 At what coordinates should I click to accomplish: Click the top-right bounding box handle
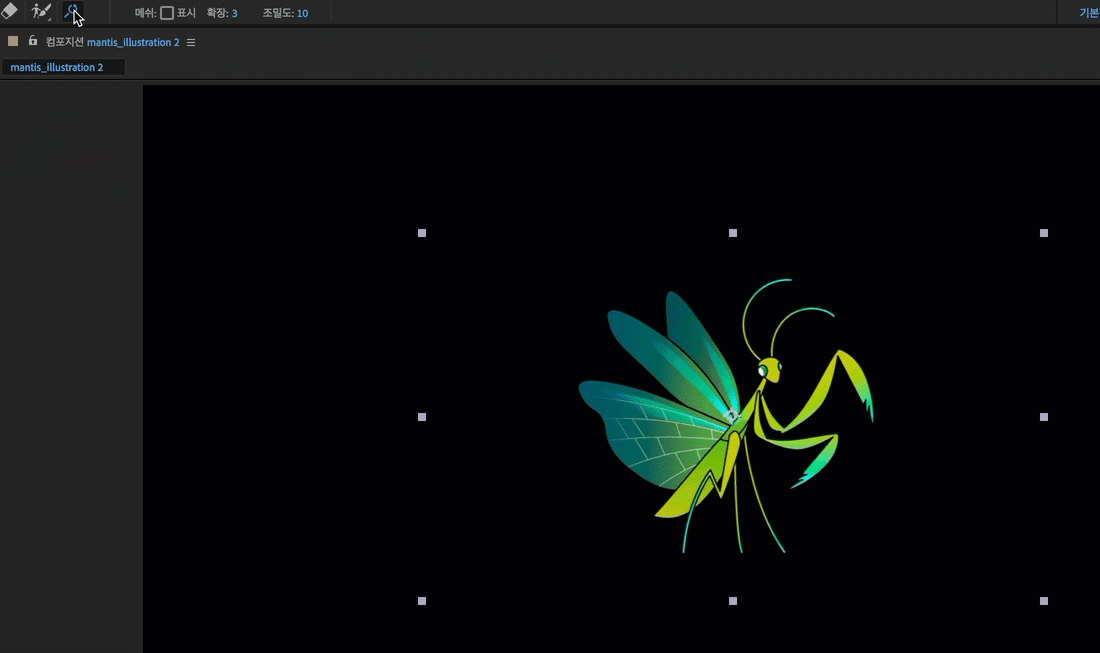pyautogui.click(x=1044, y=233)
